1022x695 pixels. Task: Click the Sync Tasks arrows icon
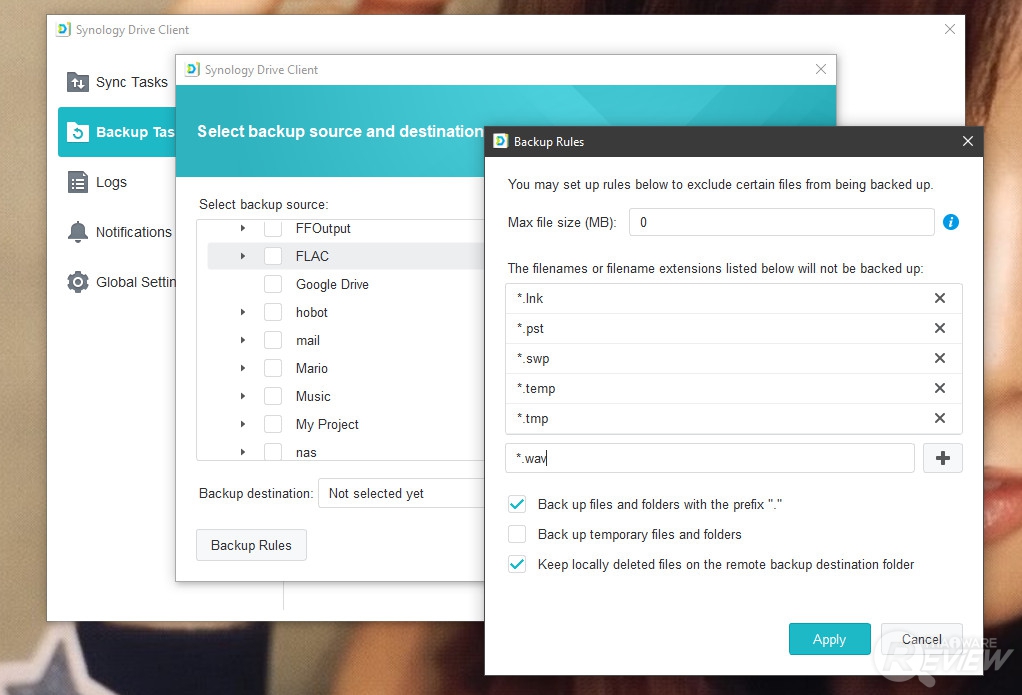78,82
